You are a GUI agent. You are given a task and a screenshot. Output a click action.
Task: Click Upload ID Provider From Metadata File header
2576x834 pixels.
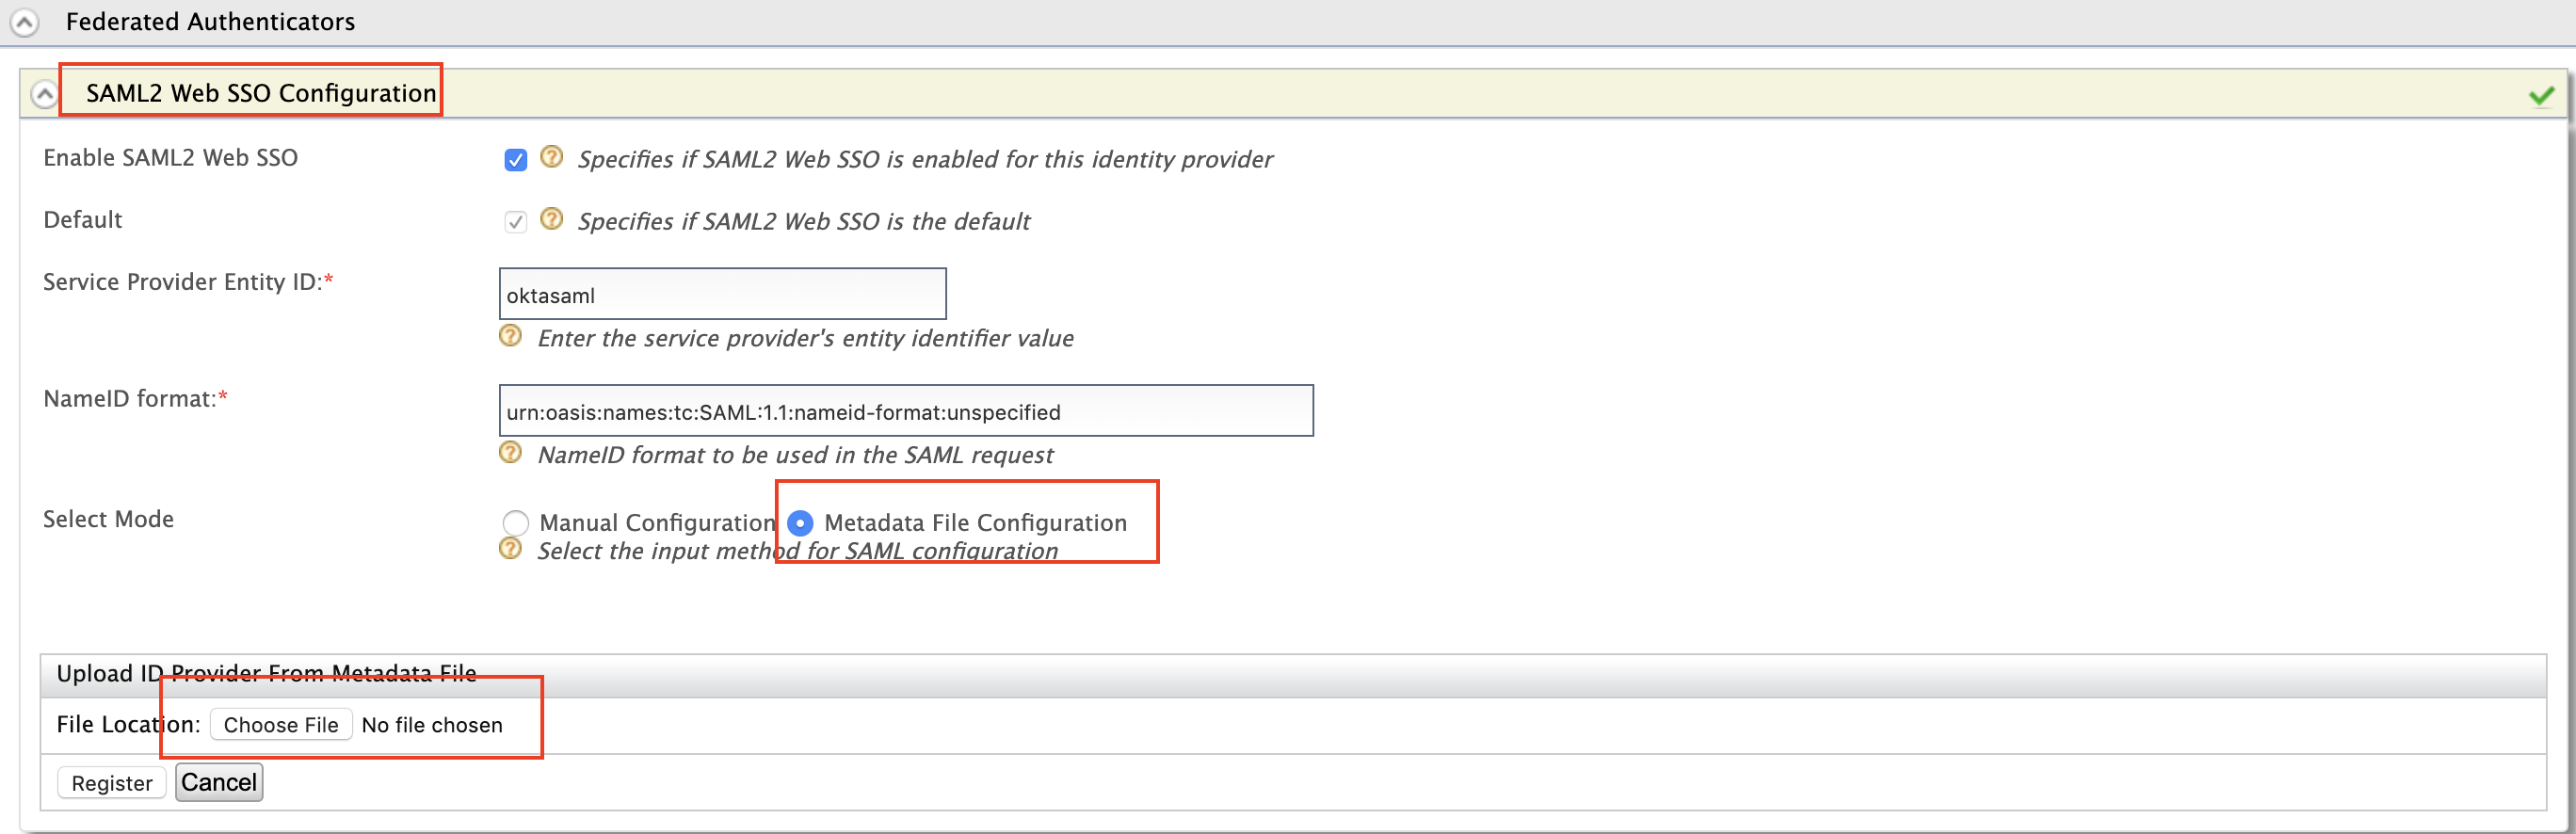click(x=266, y=673)
